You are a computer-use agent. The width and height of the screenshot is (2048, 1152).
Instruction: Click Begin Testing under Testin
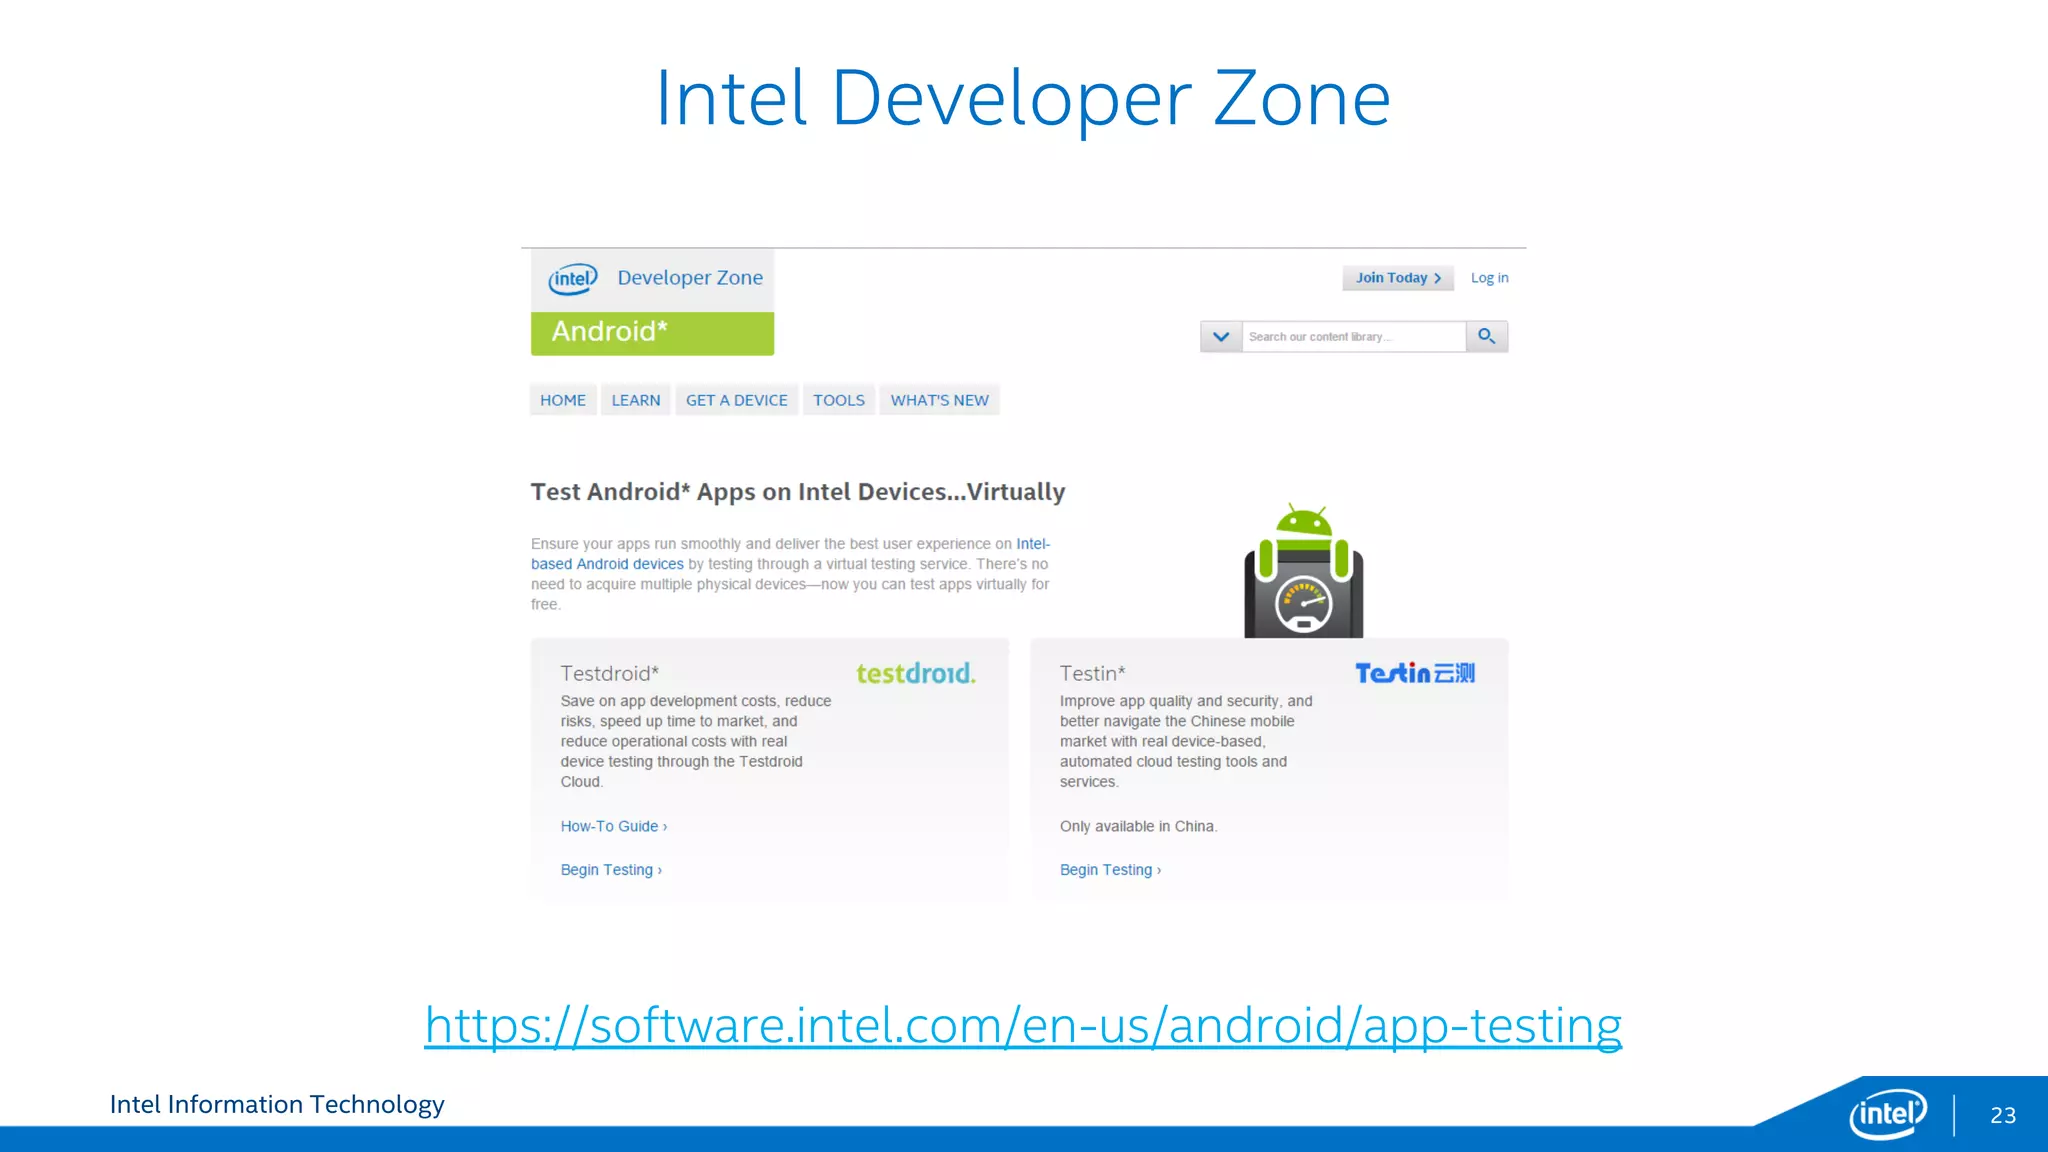tap(1110, 870)
